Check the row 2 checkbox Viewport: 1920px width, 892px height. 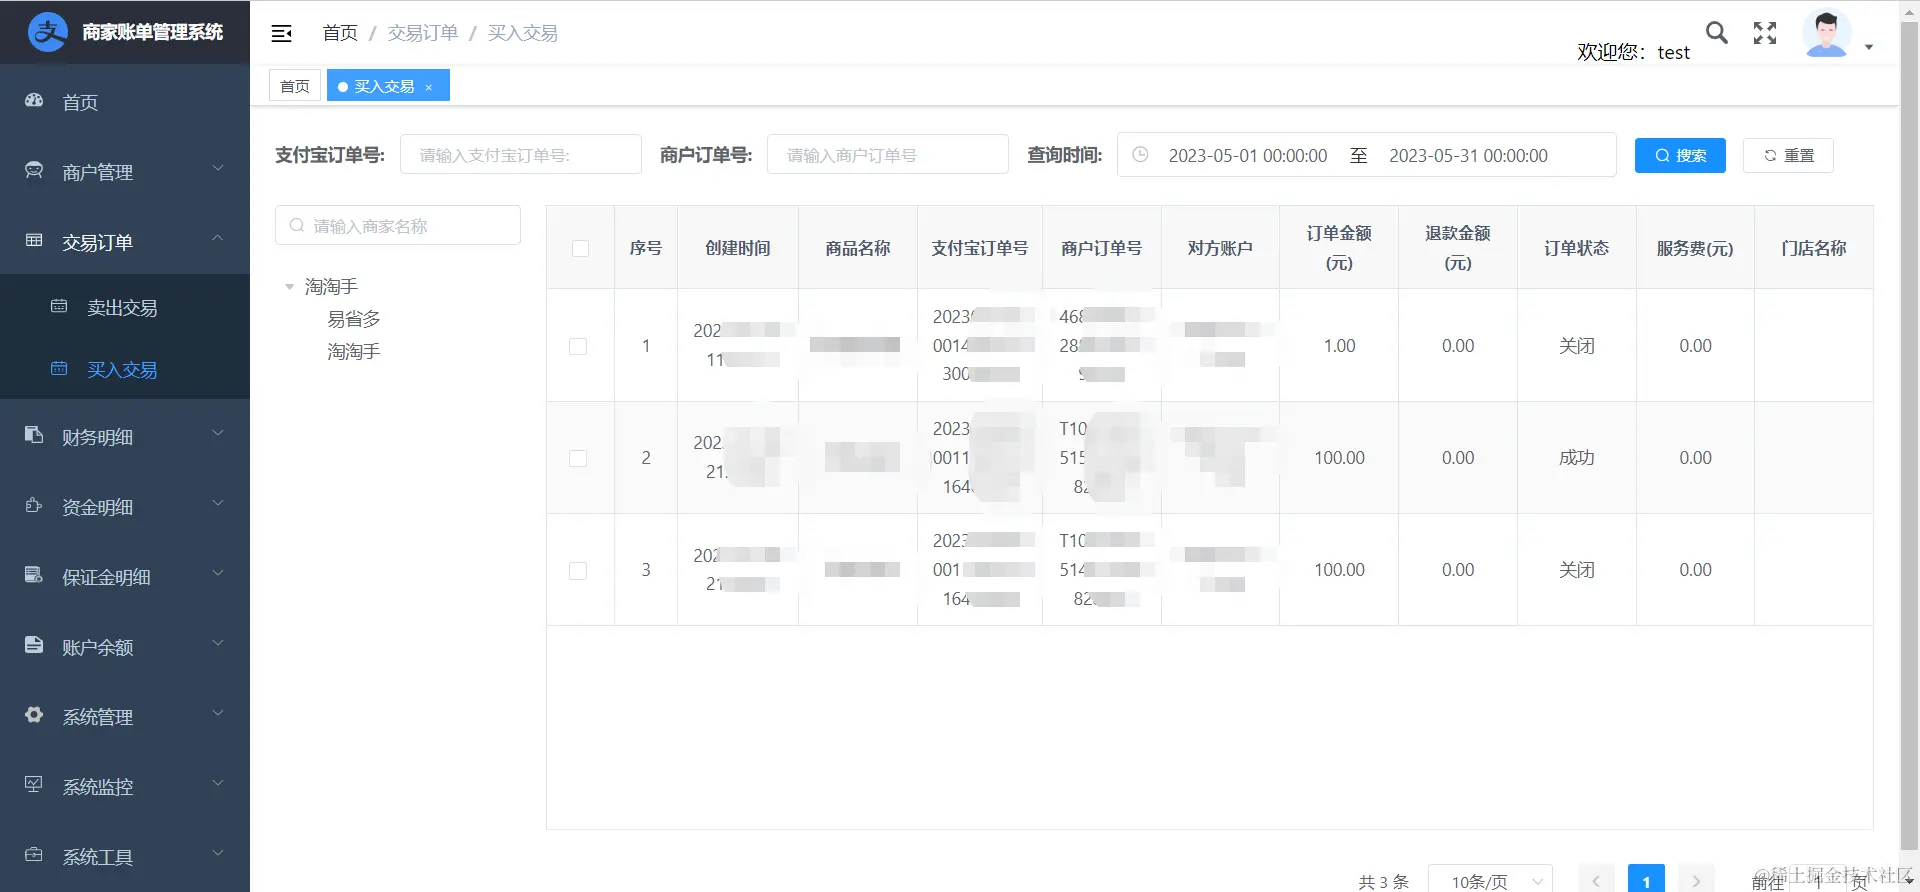pyautogui.click(x=578, y=458)
